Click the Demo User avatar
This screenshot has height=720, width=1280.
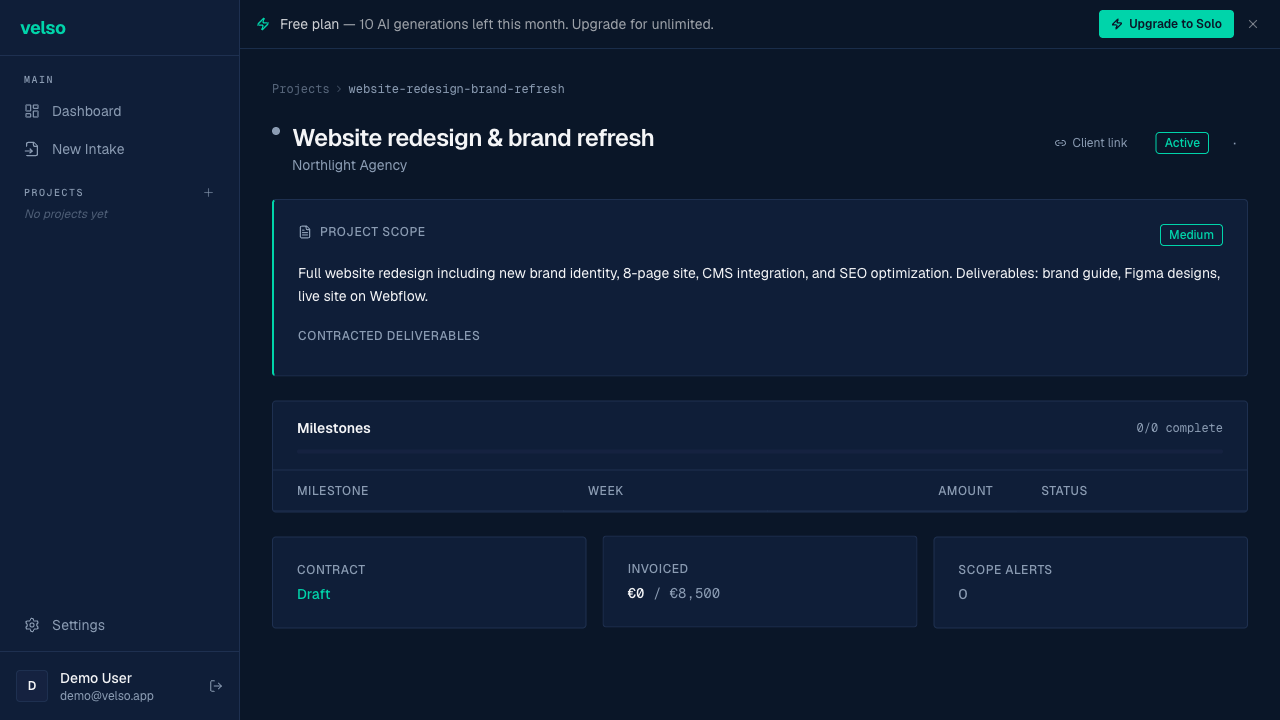pyautogui.click(x=31, y=685)
